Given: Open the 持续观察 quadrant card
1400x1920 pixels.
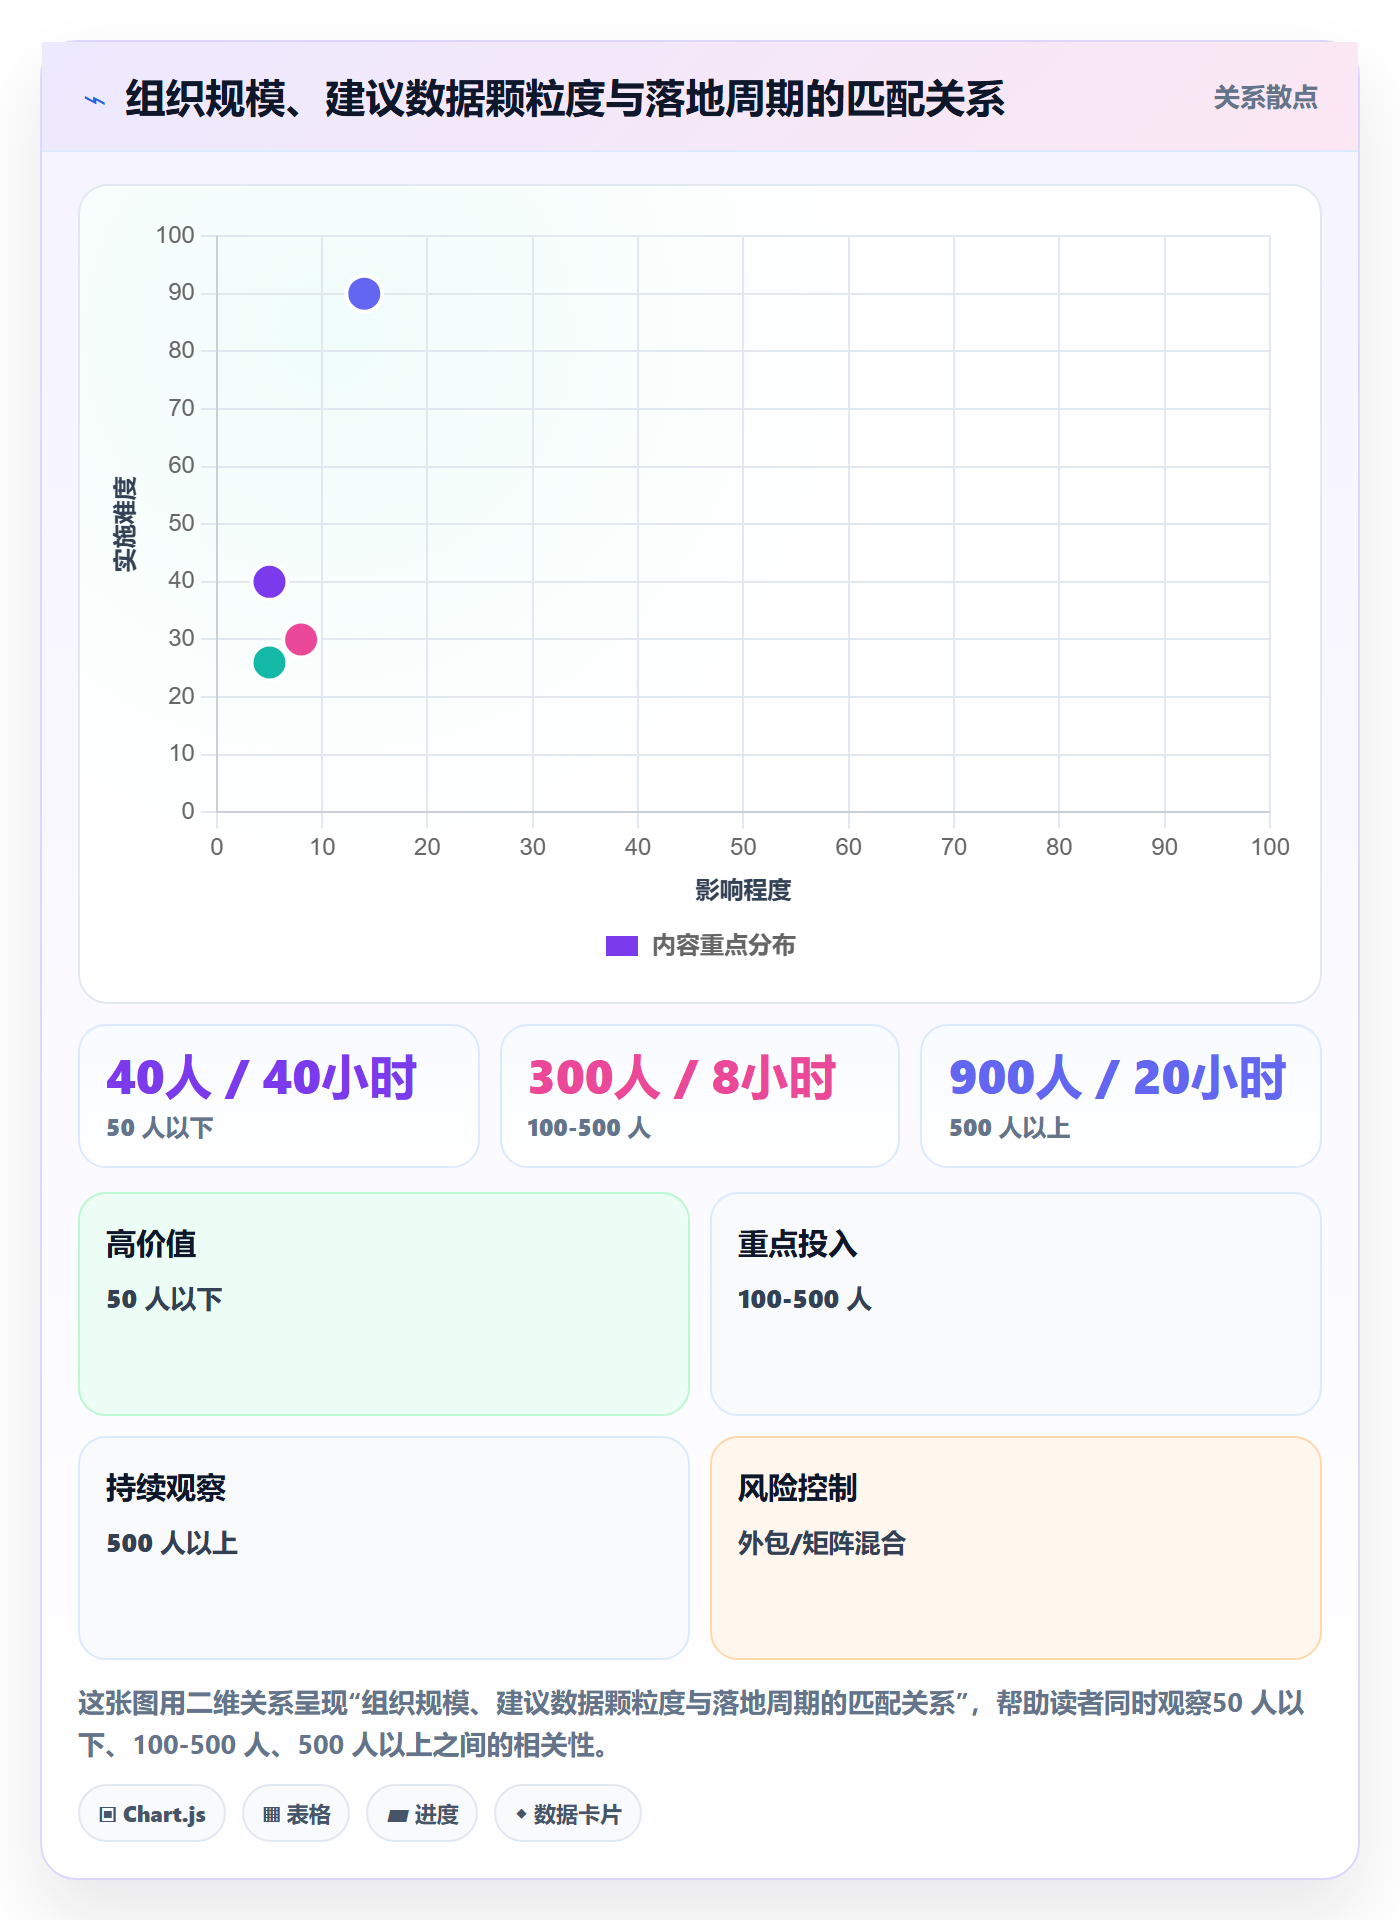Looking at the screenshot, I should (x=384, y=1548).
